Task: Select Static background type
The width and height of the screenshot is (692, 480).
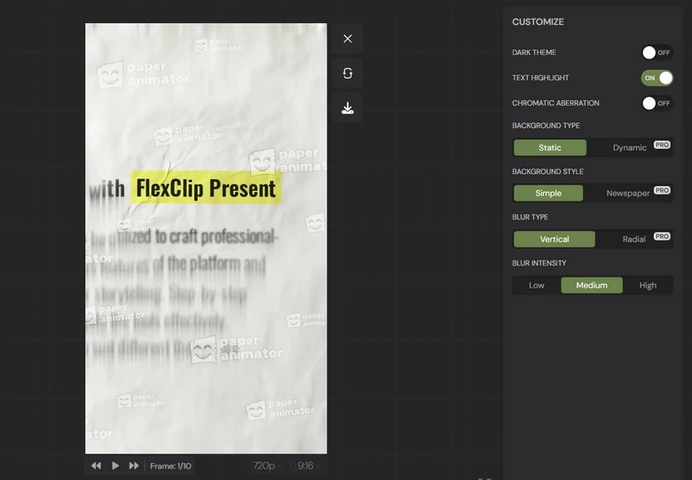Action: click(550, 148)
